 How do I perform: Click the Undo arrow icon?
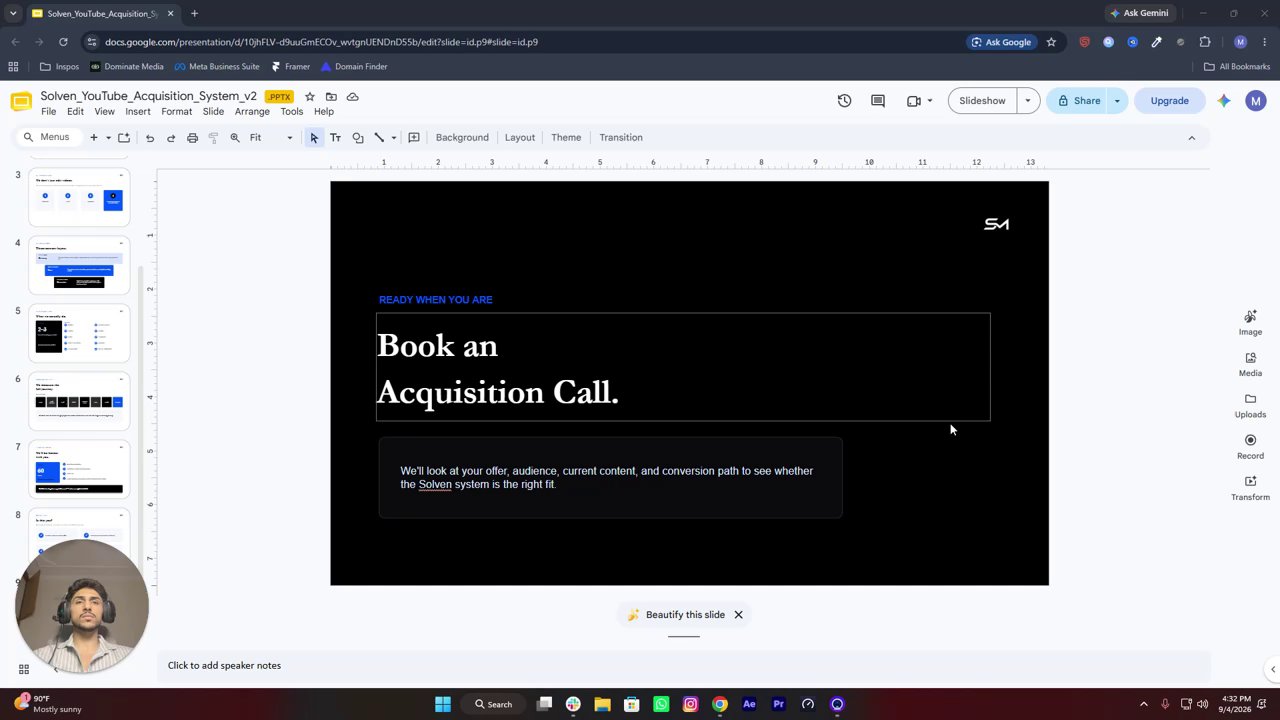pyautogui.click(x=150, y=138)
